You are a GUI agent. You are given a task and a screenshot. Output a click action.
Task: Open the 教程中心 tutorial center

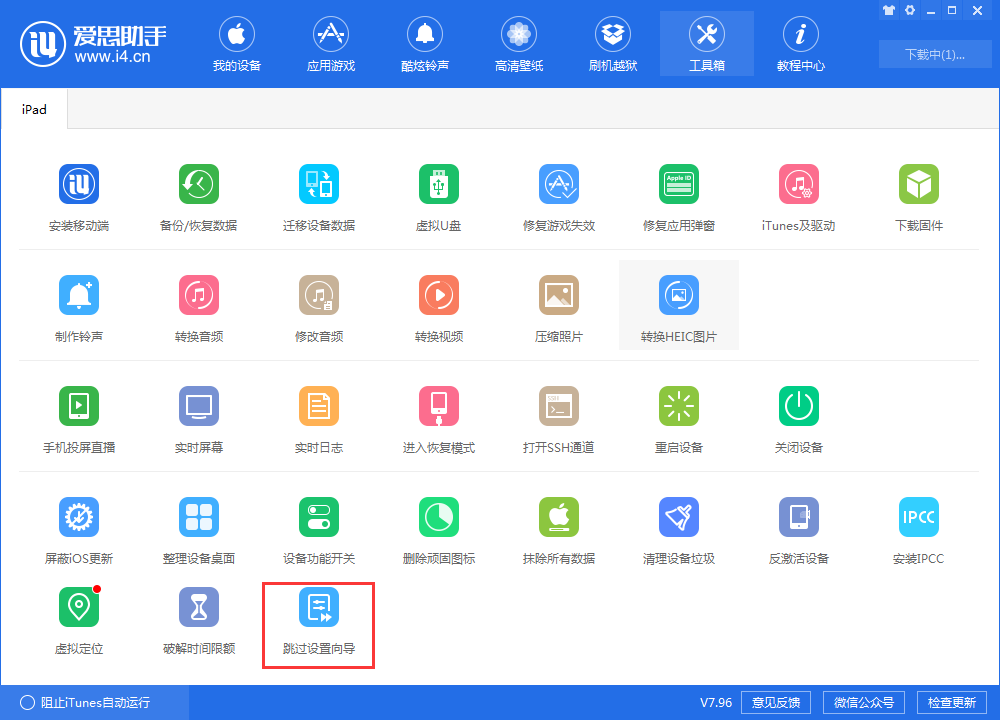click(x=800, y=43)
